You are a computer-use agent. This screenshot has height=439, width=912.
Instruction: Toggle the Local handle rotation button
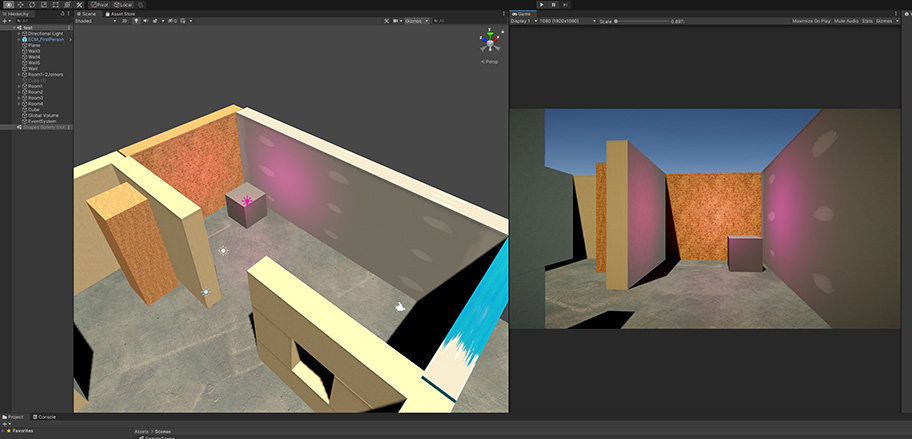(123, 5)
